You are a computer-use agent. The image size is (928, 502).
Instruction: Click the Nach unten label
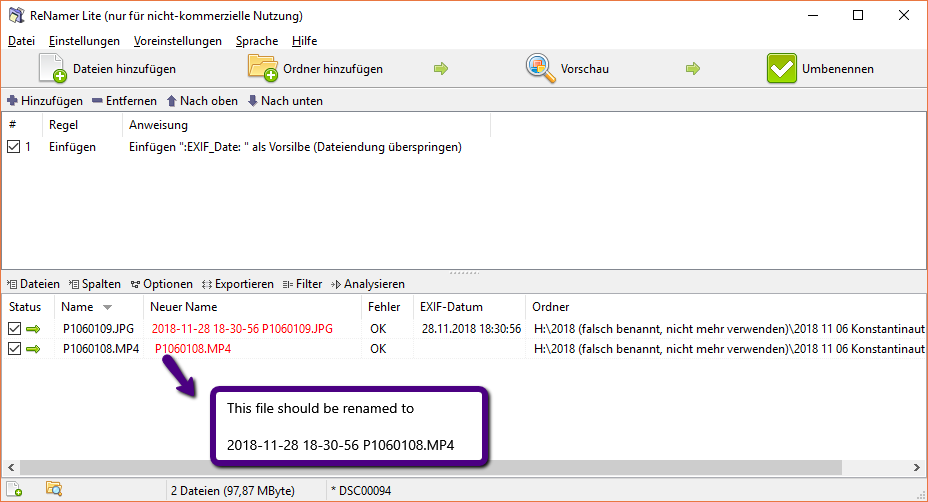pos(292,101)
